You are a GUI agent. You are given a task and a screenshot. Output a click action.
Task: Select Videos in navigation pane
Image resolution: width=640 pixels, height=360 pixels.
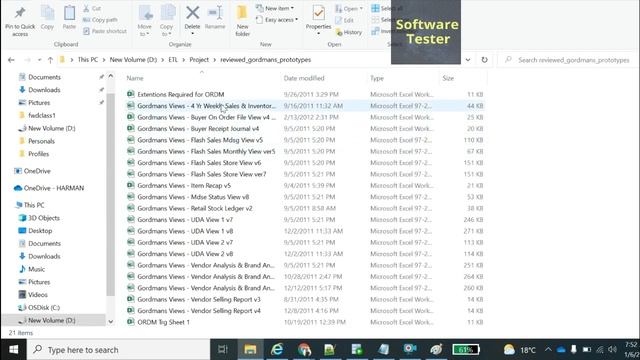point(38,295)
